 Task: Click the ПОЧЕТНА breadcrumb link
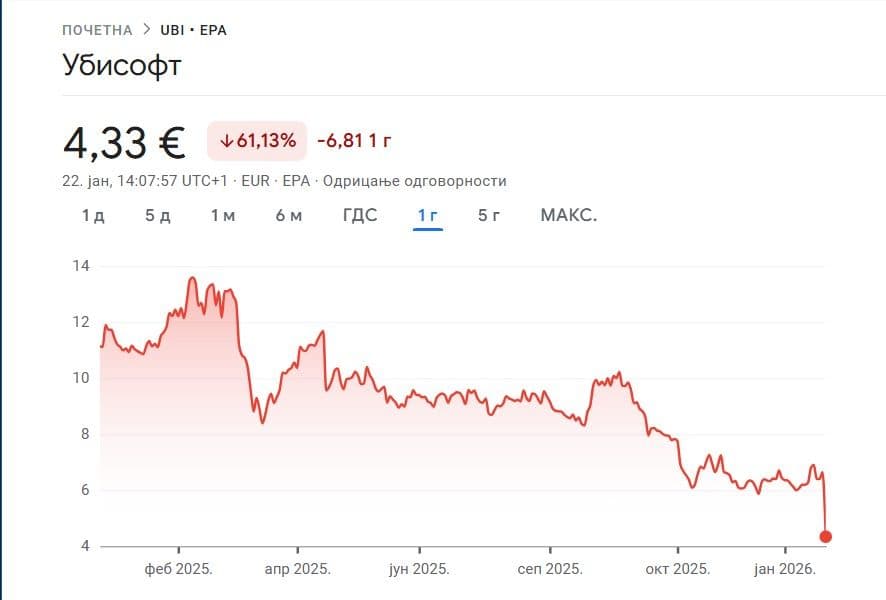click(97, 30)
